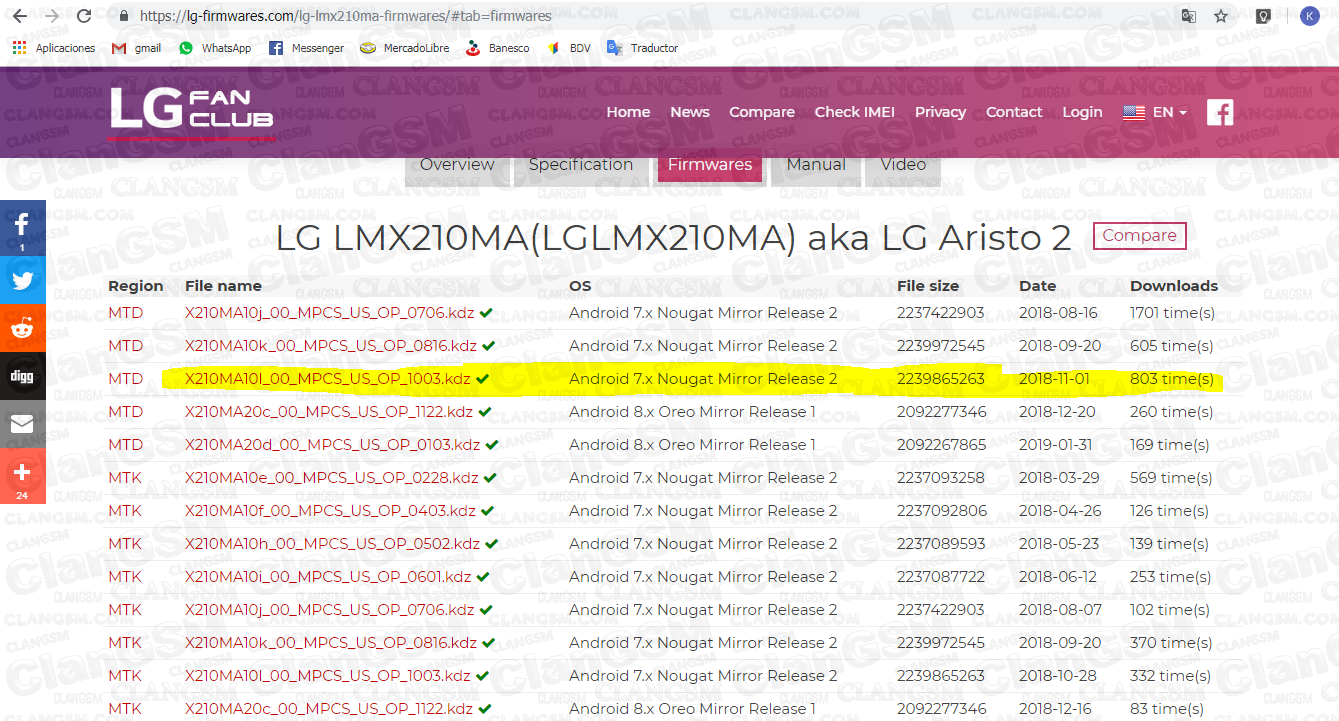Click file size 2237093258

(x=941, y=478)
